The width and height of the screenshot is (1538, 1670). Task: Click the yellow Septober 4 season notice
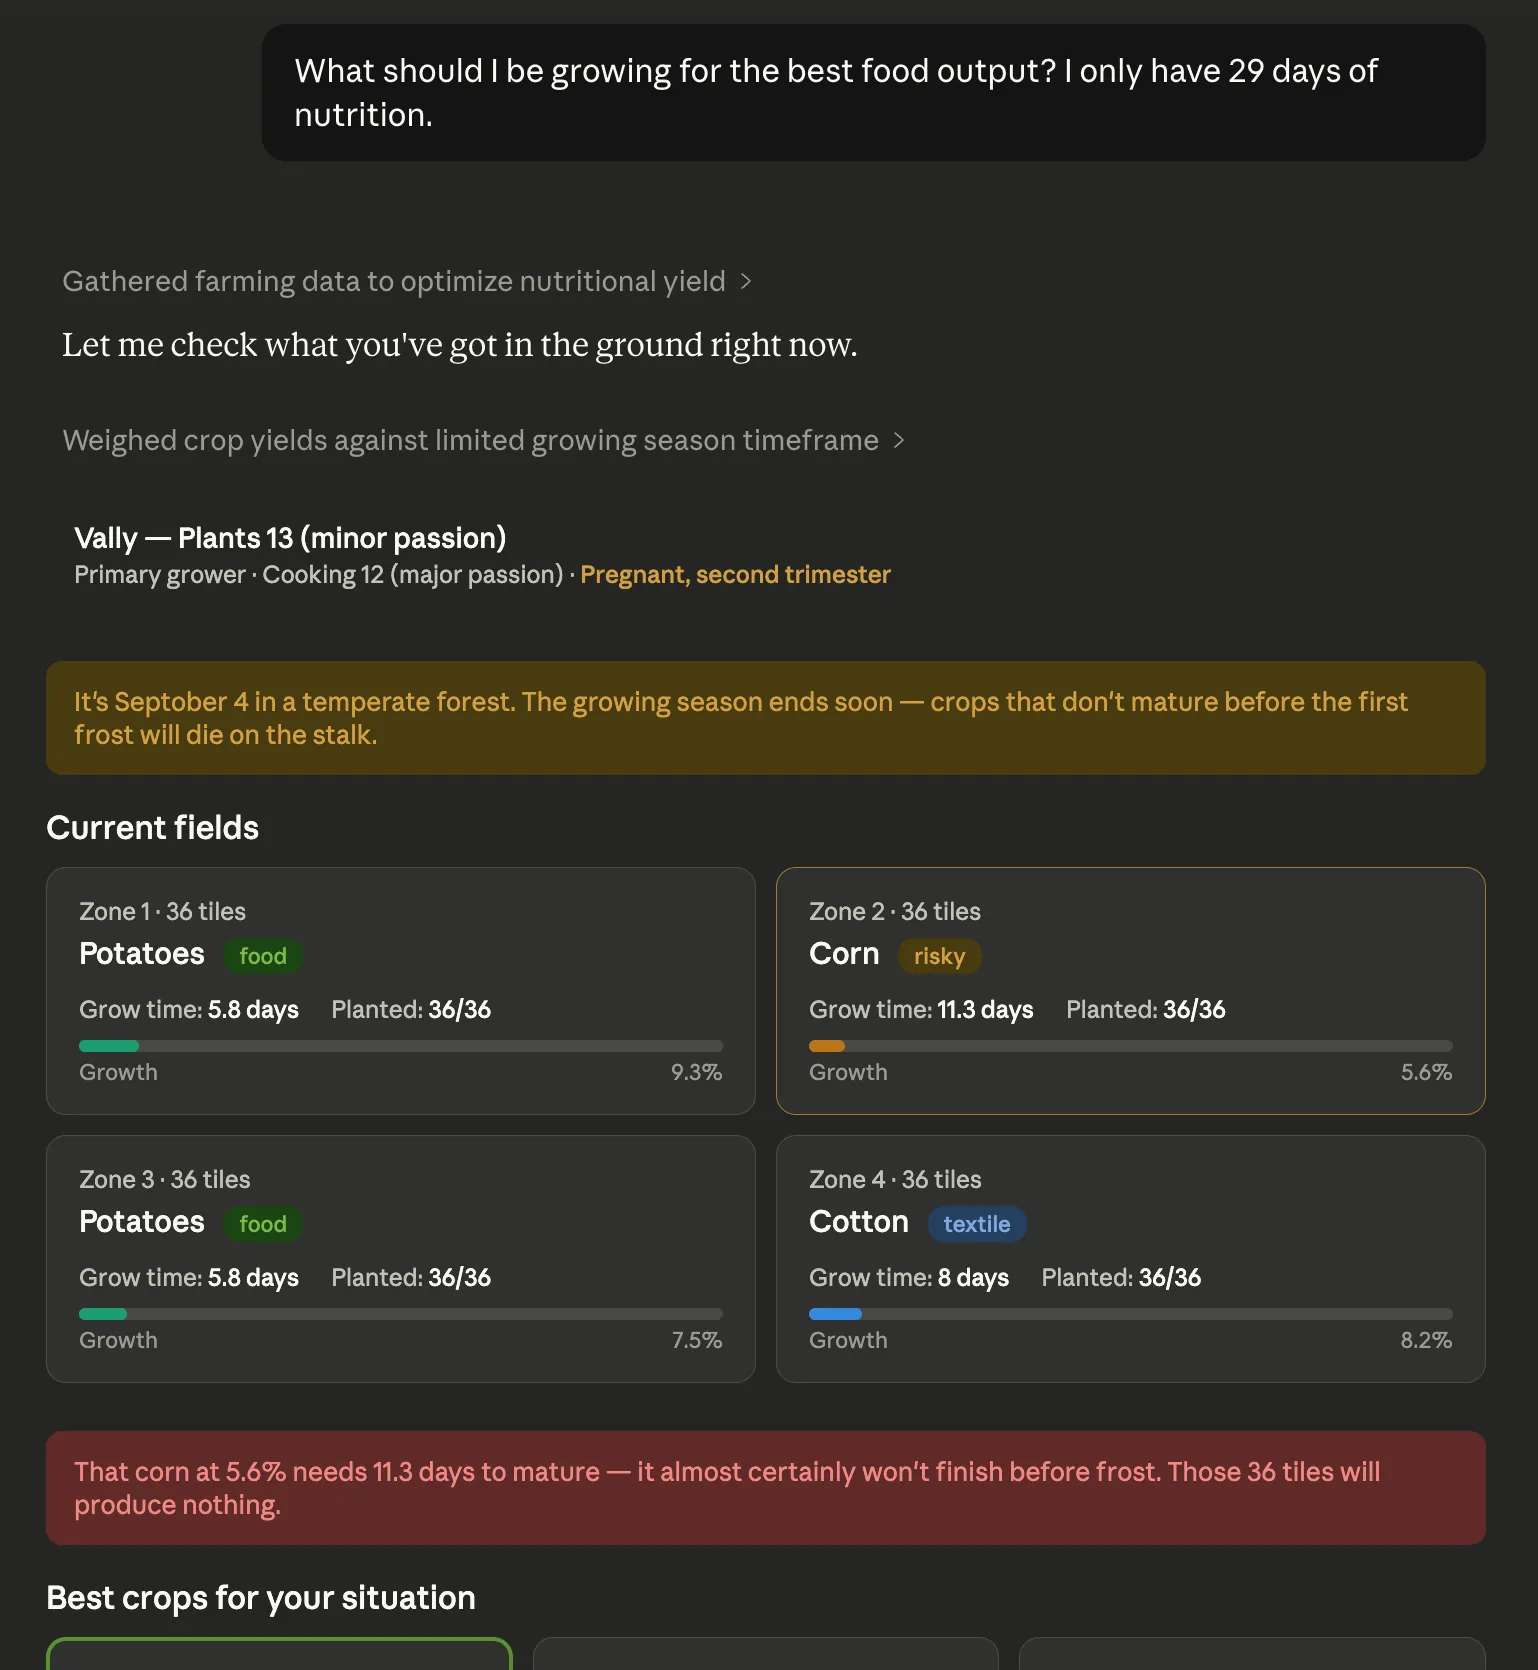[x=765, y=718]
